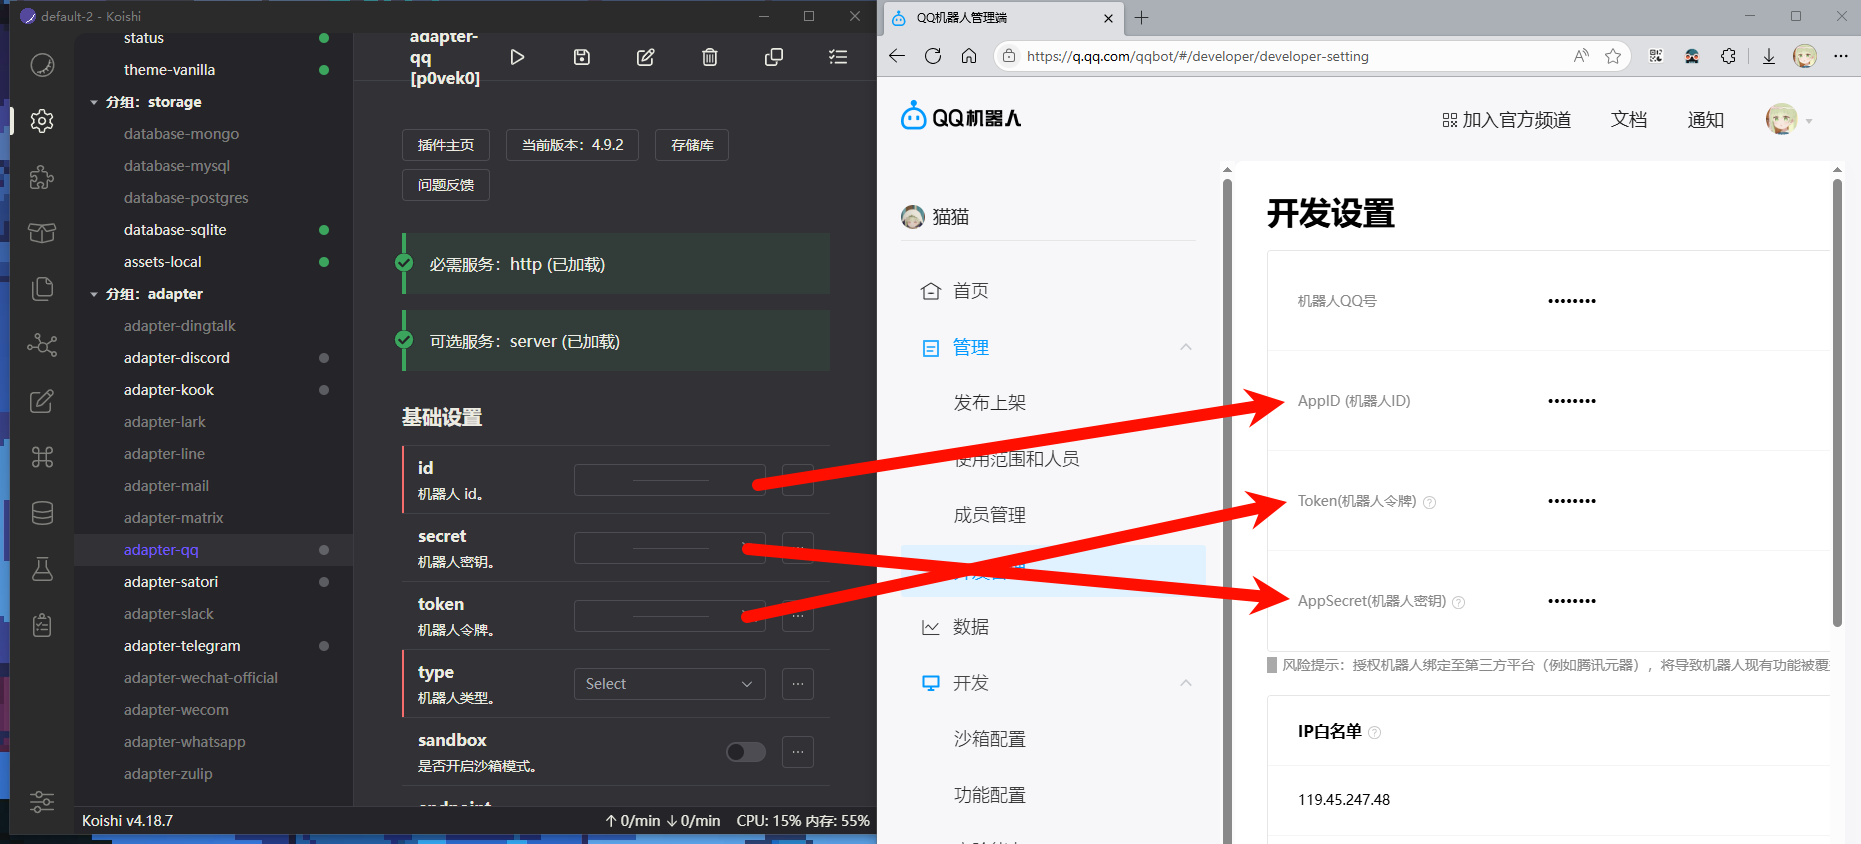This screenshot has height=844, width=1861.
Task: Open more options for the sandbox field
Action: click(798, 752)
